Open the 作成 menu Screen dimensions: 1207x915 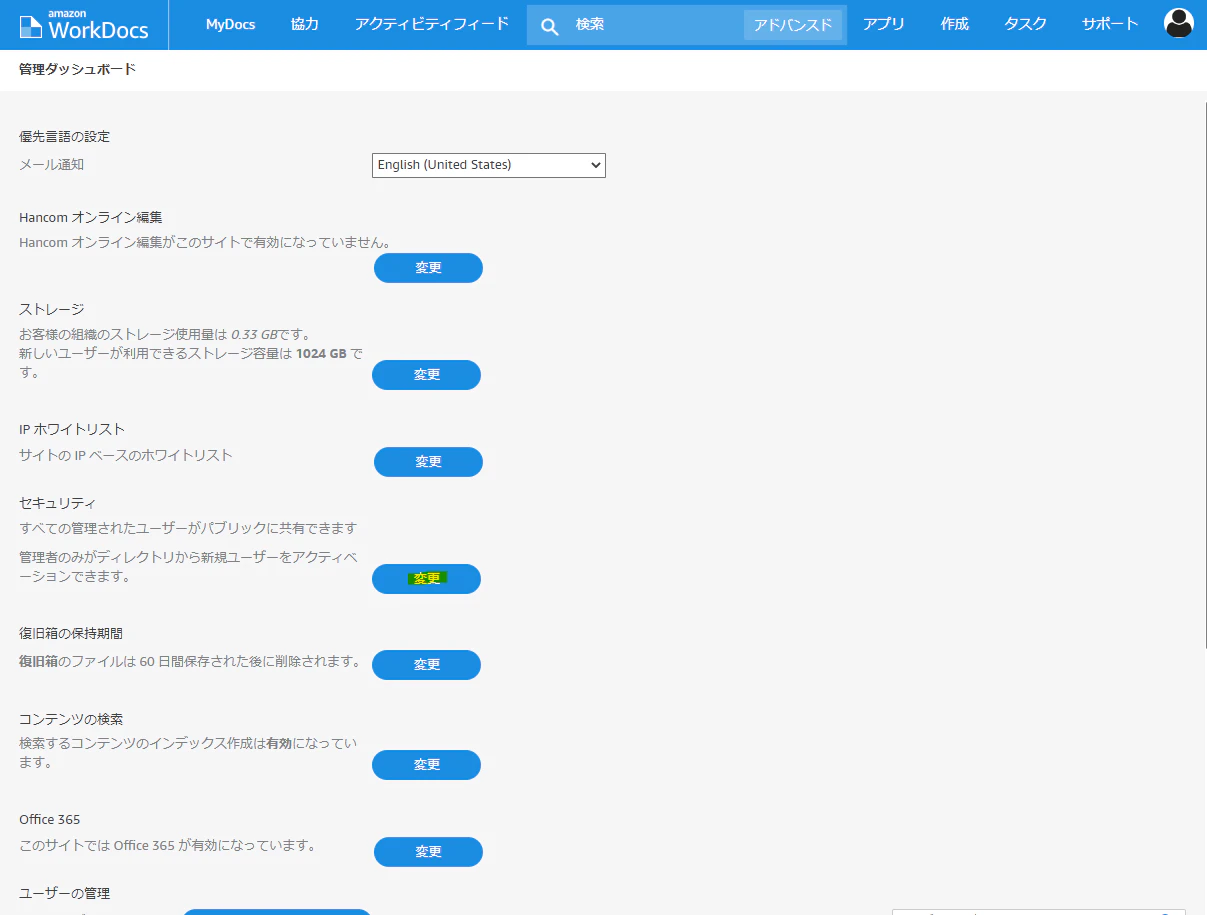coord(955,24)
